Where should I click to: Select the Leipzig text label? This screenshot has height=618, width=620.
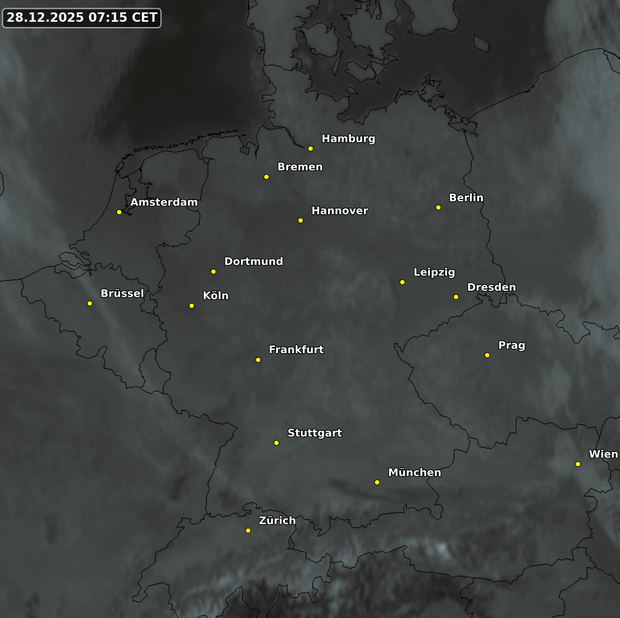point(434,273)
